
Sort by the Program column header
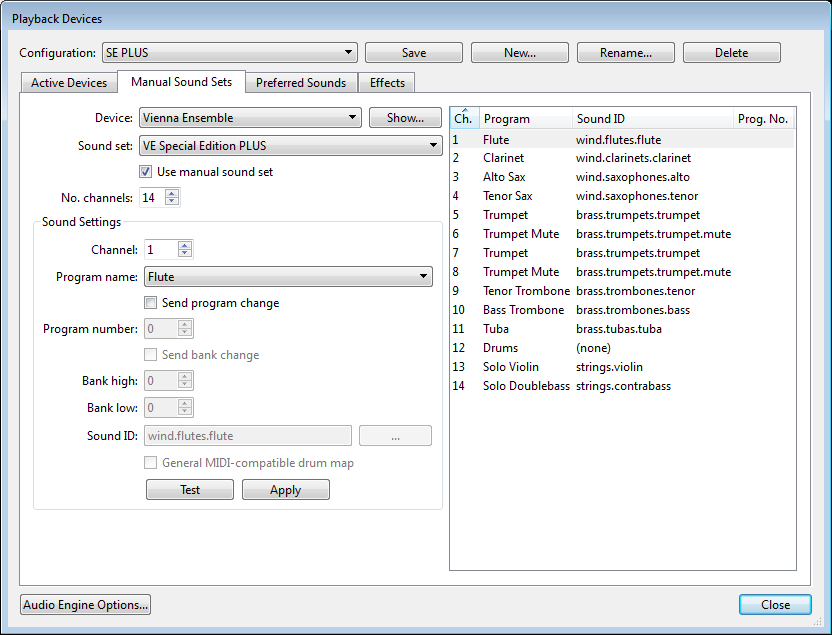[x=526, y=118]
